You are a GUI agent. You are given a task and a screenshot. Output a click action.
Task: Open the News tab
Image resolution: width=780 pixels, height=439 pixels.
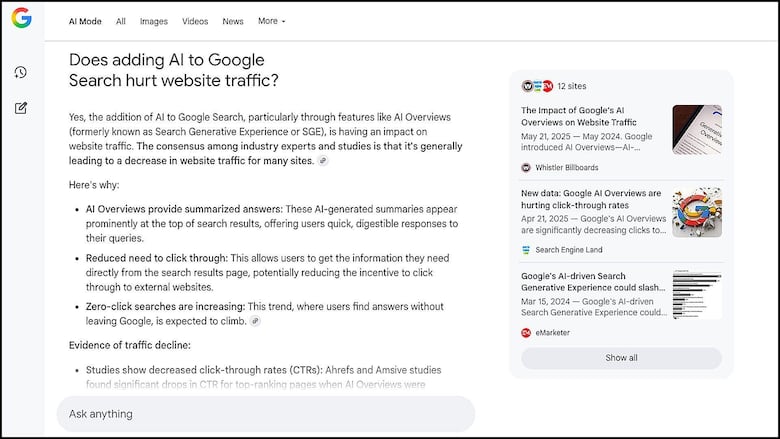click(233, 21)
